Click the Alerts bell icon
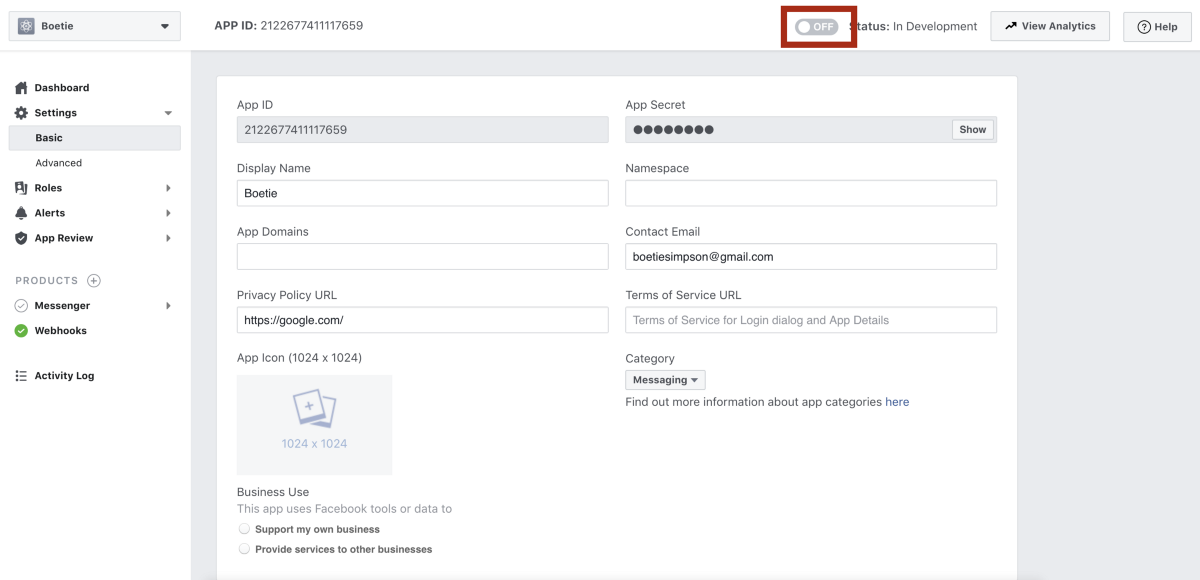The height and width of the screenshot is (580, 1200). 21,213
